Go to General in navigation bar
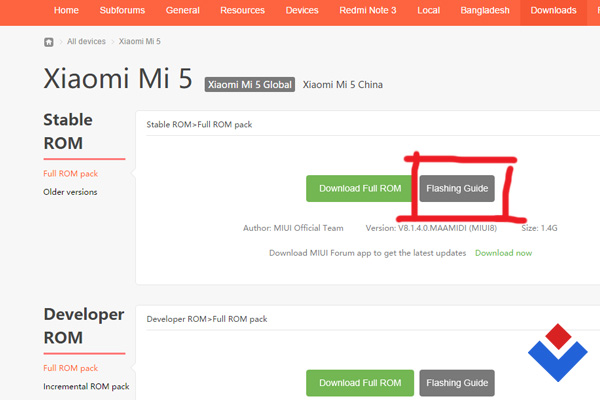 pos(183,10)
